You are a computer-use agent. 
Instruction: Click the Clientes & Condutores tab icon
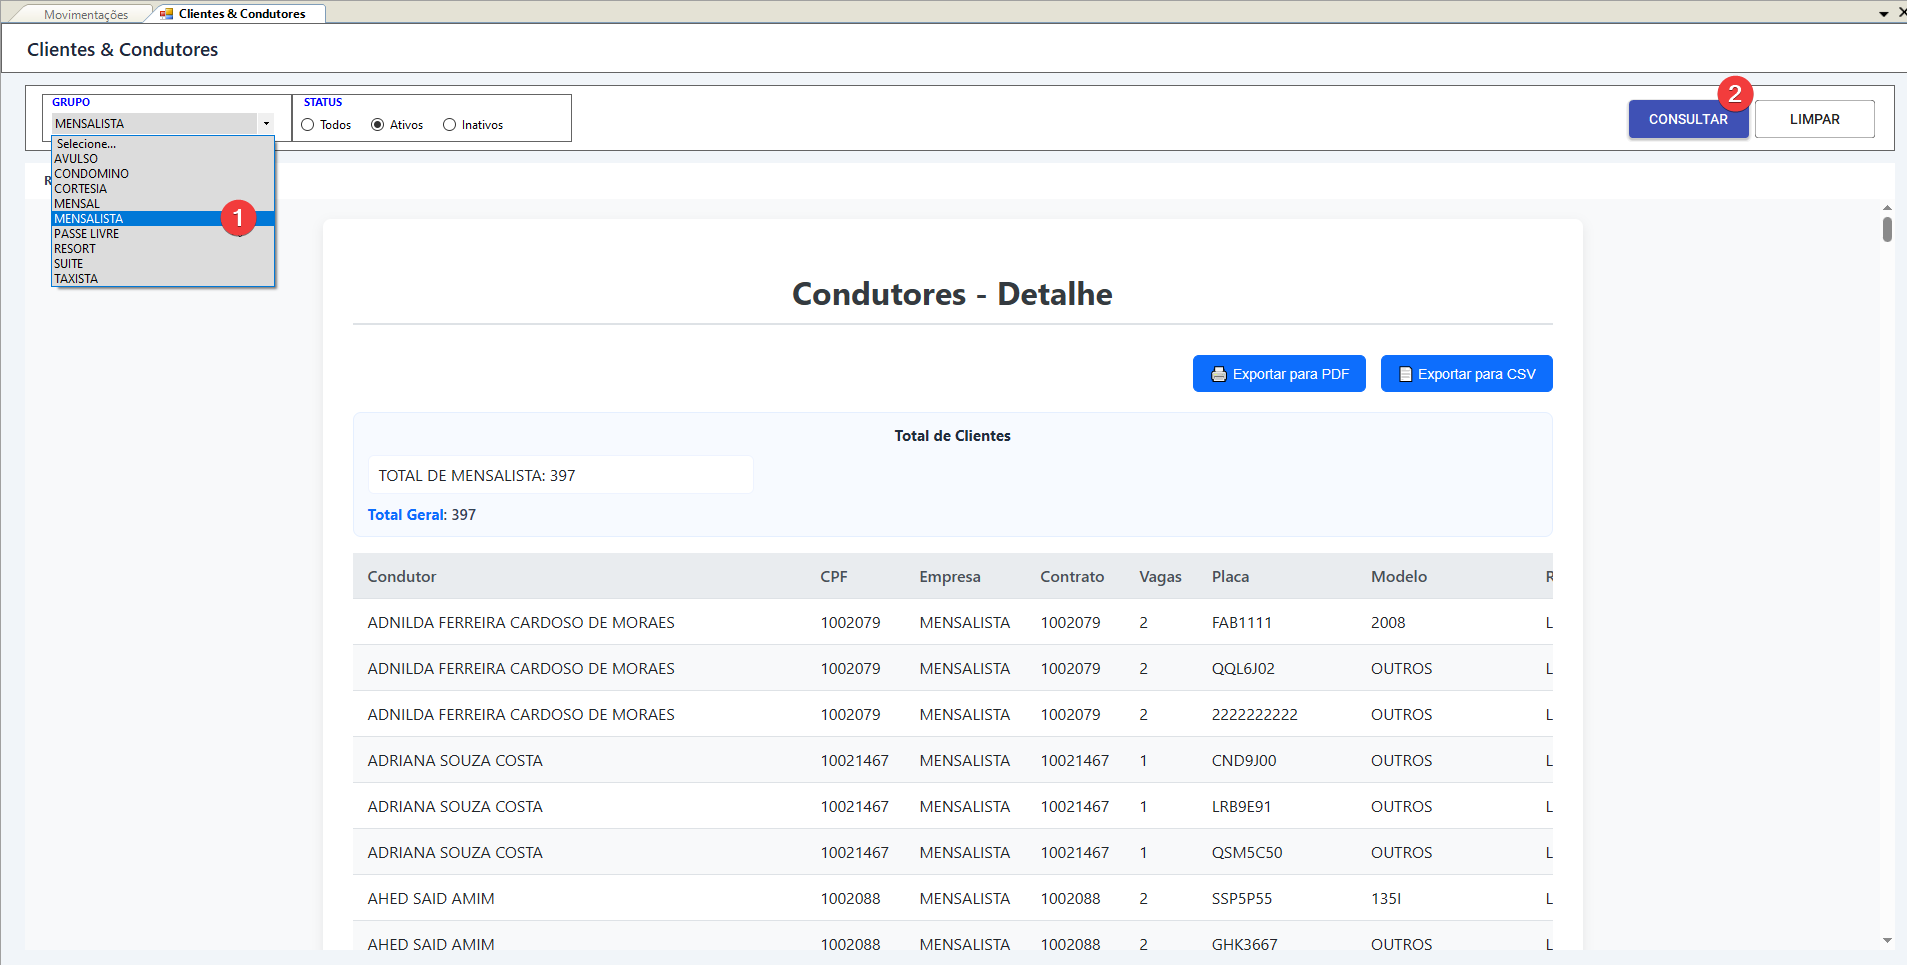pos(166,14)
